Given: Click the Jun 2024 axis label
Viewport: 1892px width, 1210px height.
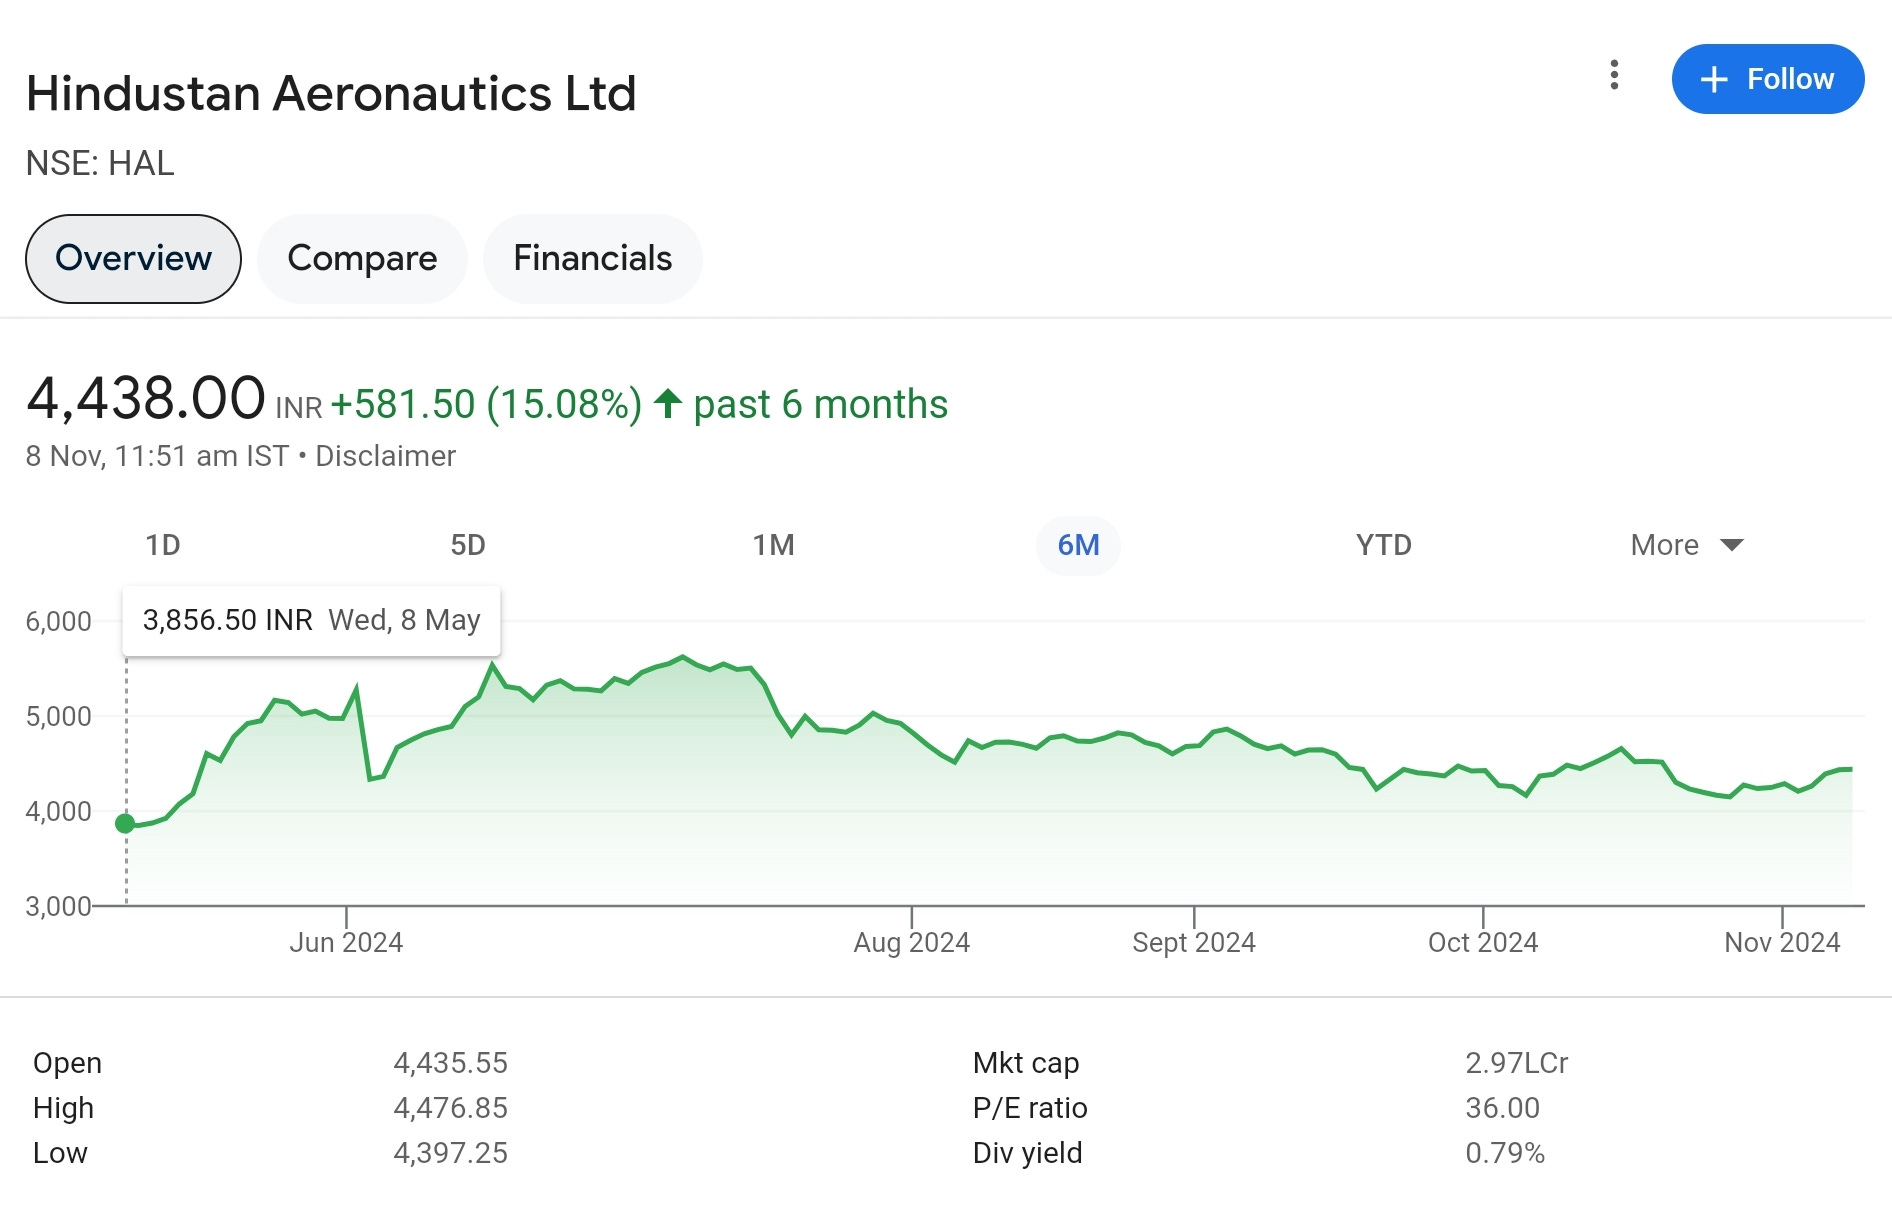Looking at the screenshot, I should click(346, 942).
